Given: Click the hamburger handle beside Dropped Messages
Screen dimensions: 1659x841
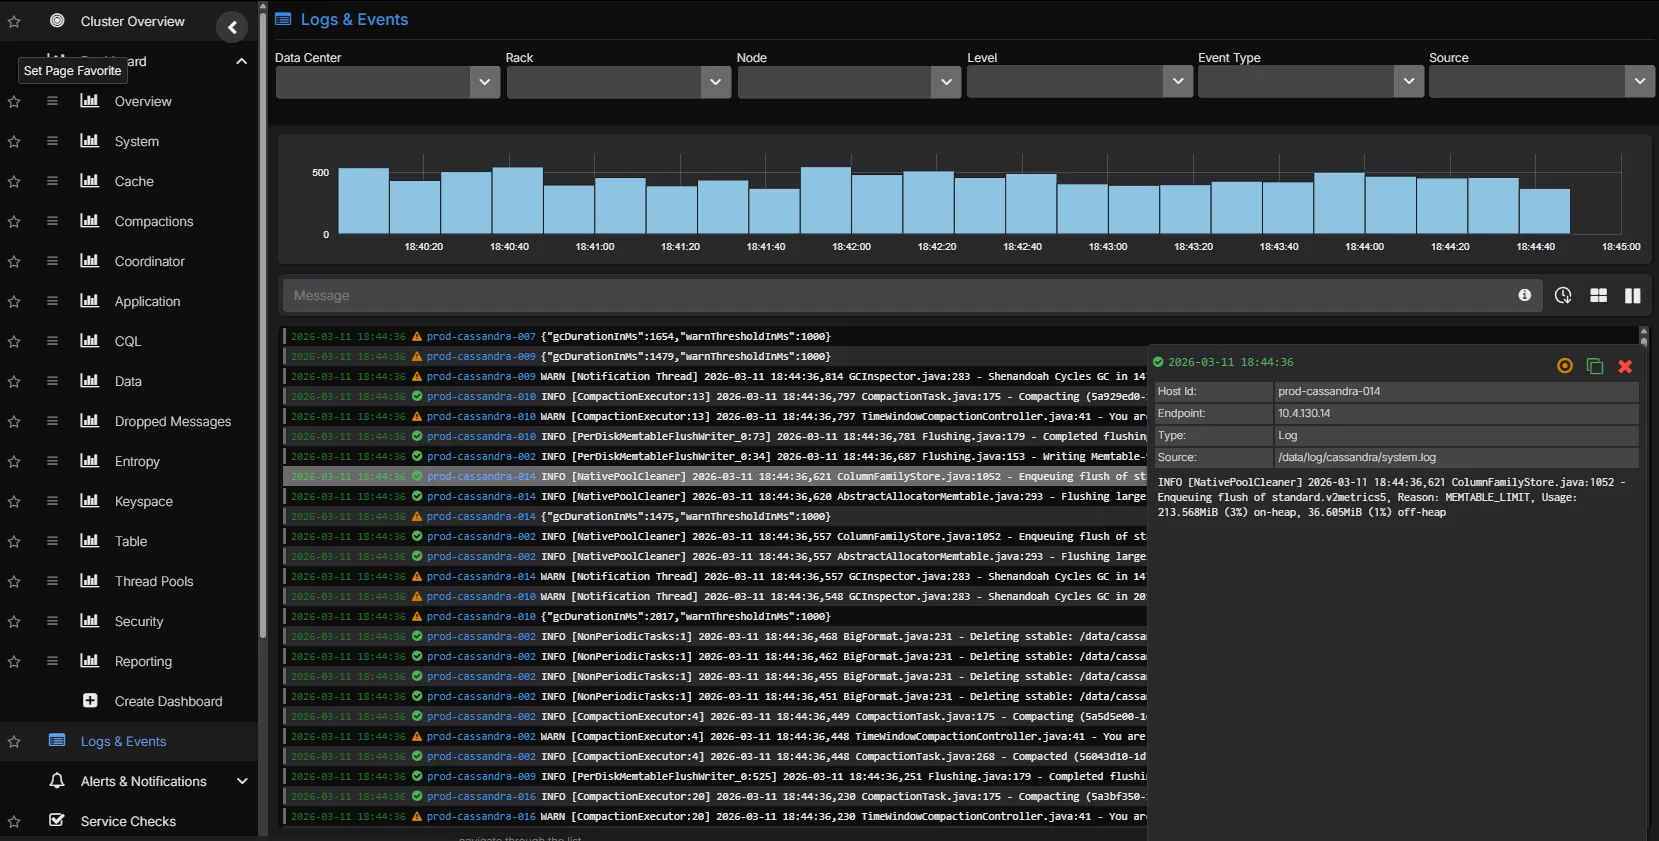Looking at the screenshot, I should [52, 421].
